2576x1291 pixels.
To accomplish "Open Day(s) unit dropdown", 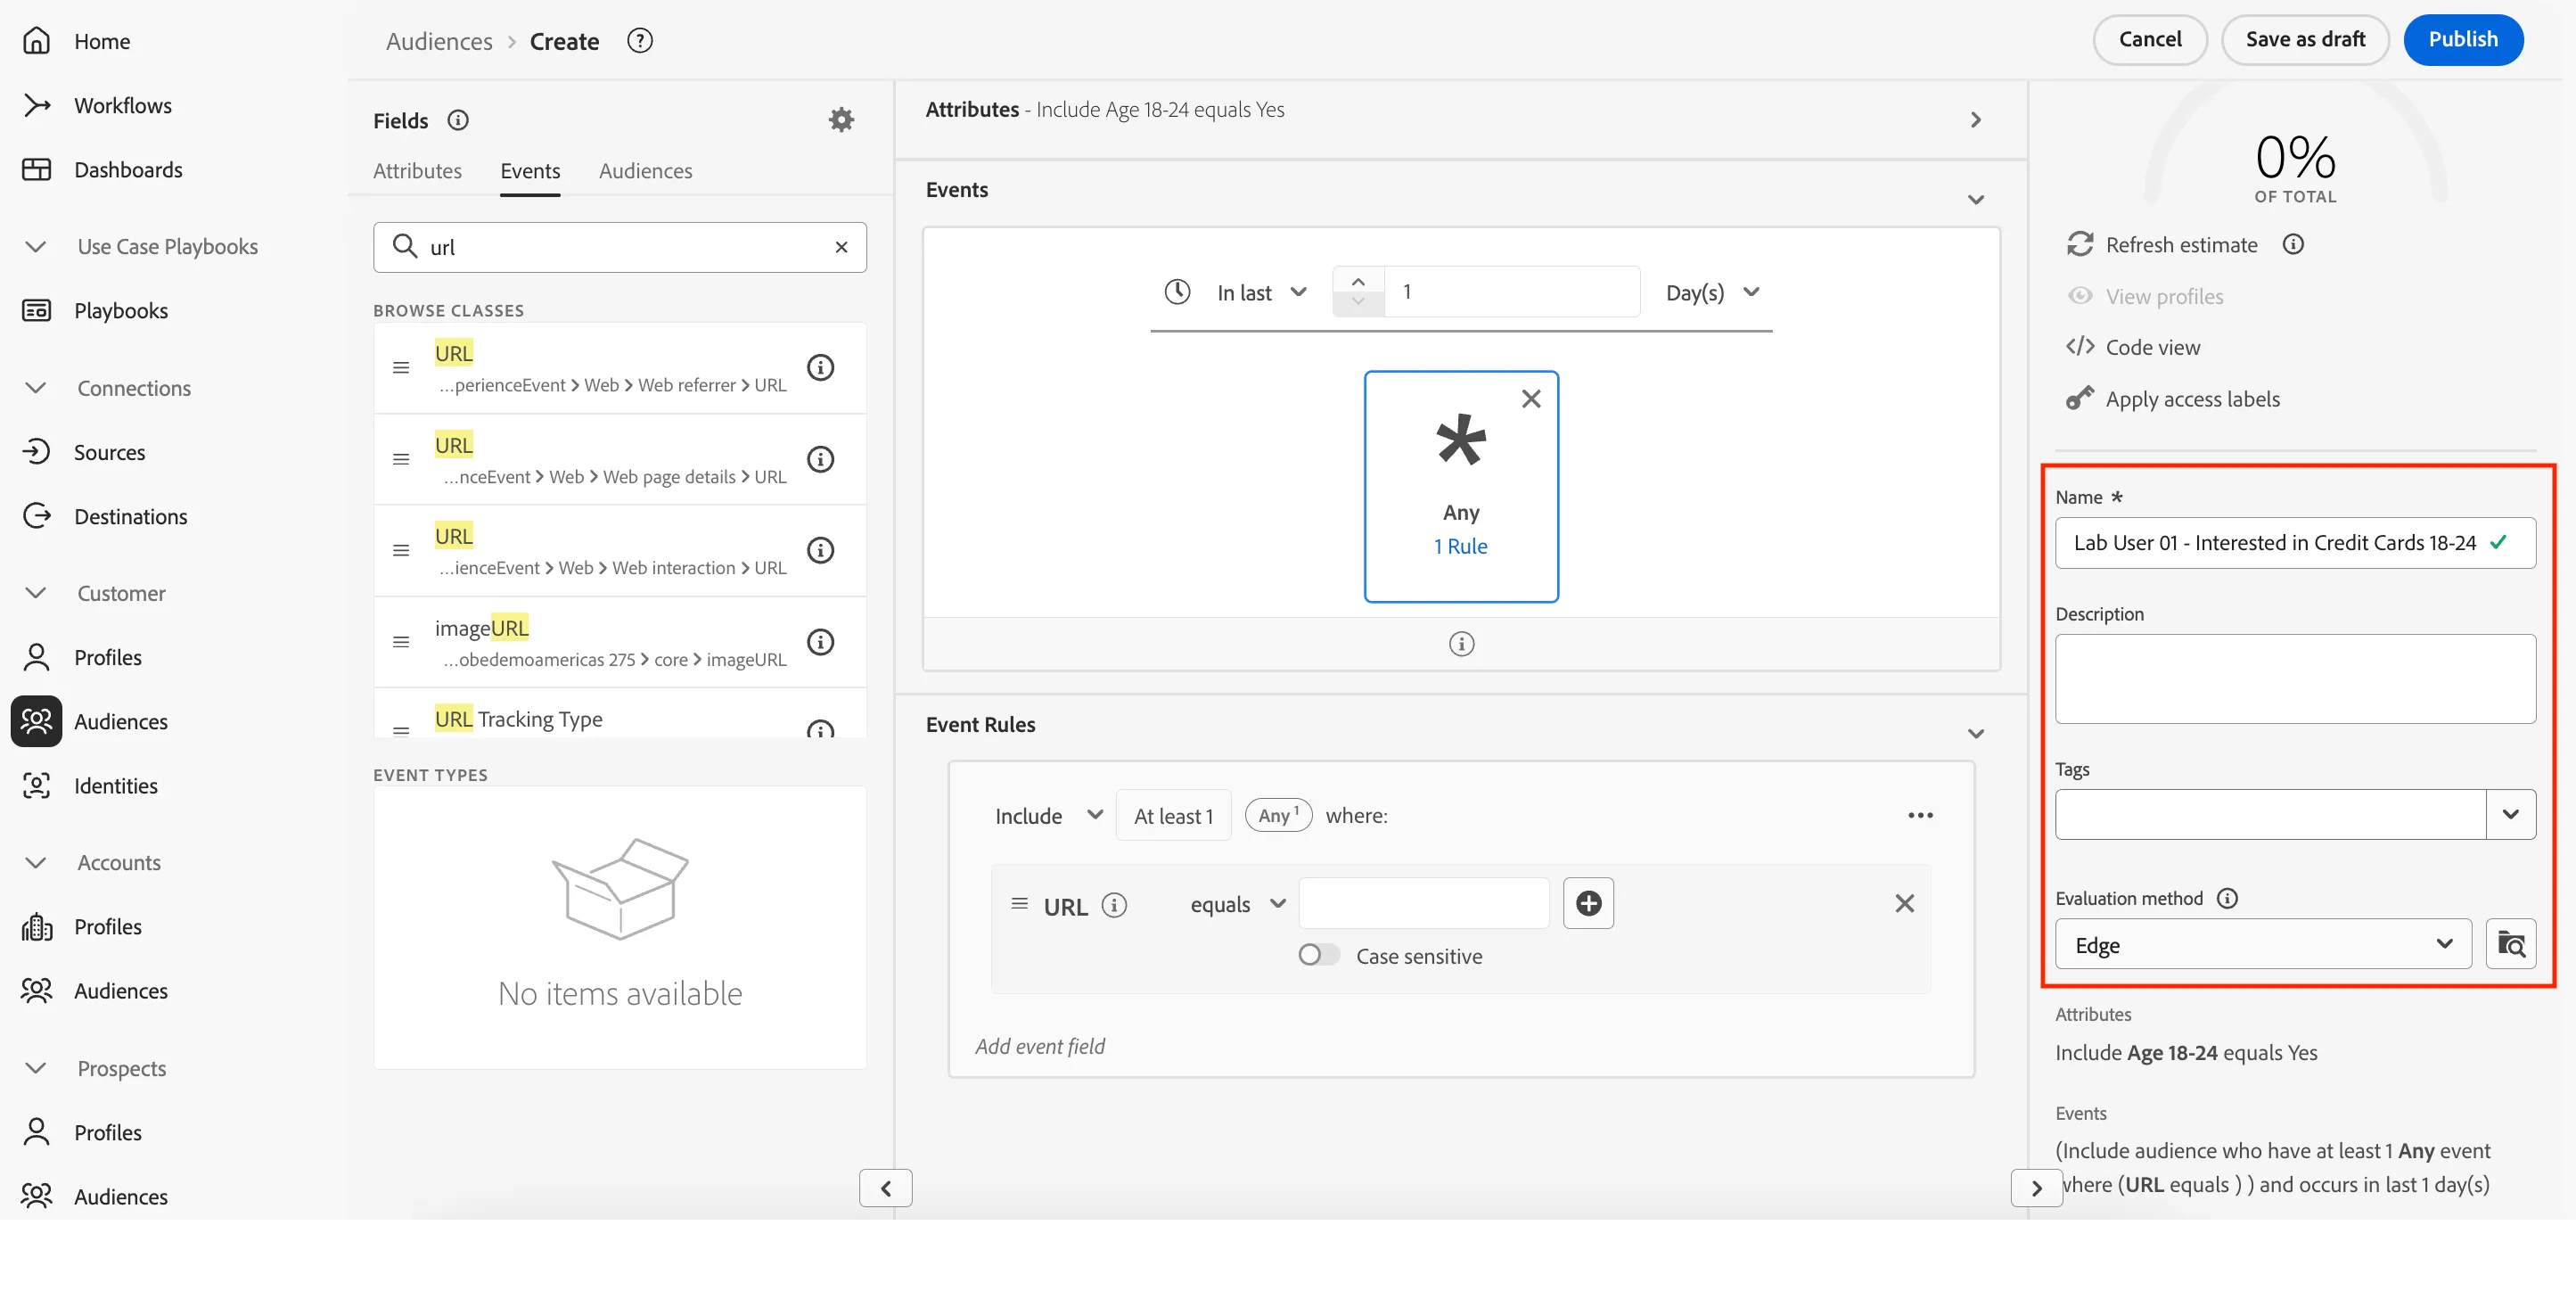I will tap(1712, 292).
